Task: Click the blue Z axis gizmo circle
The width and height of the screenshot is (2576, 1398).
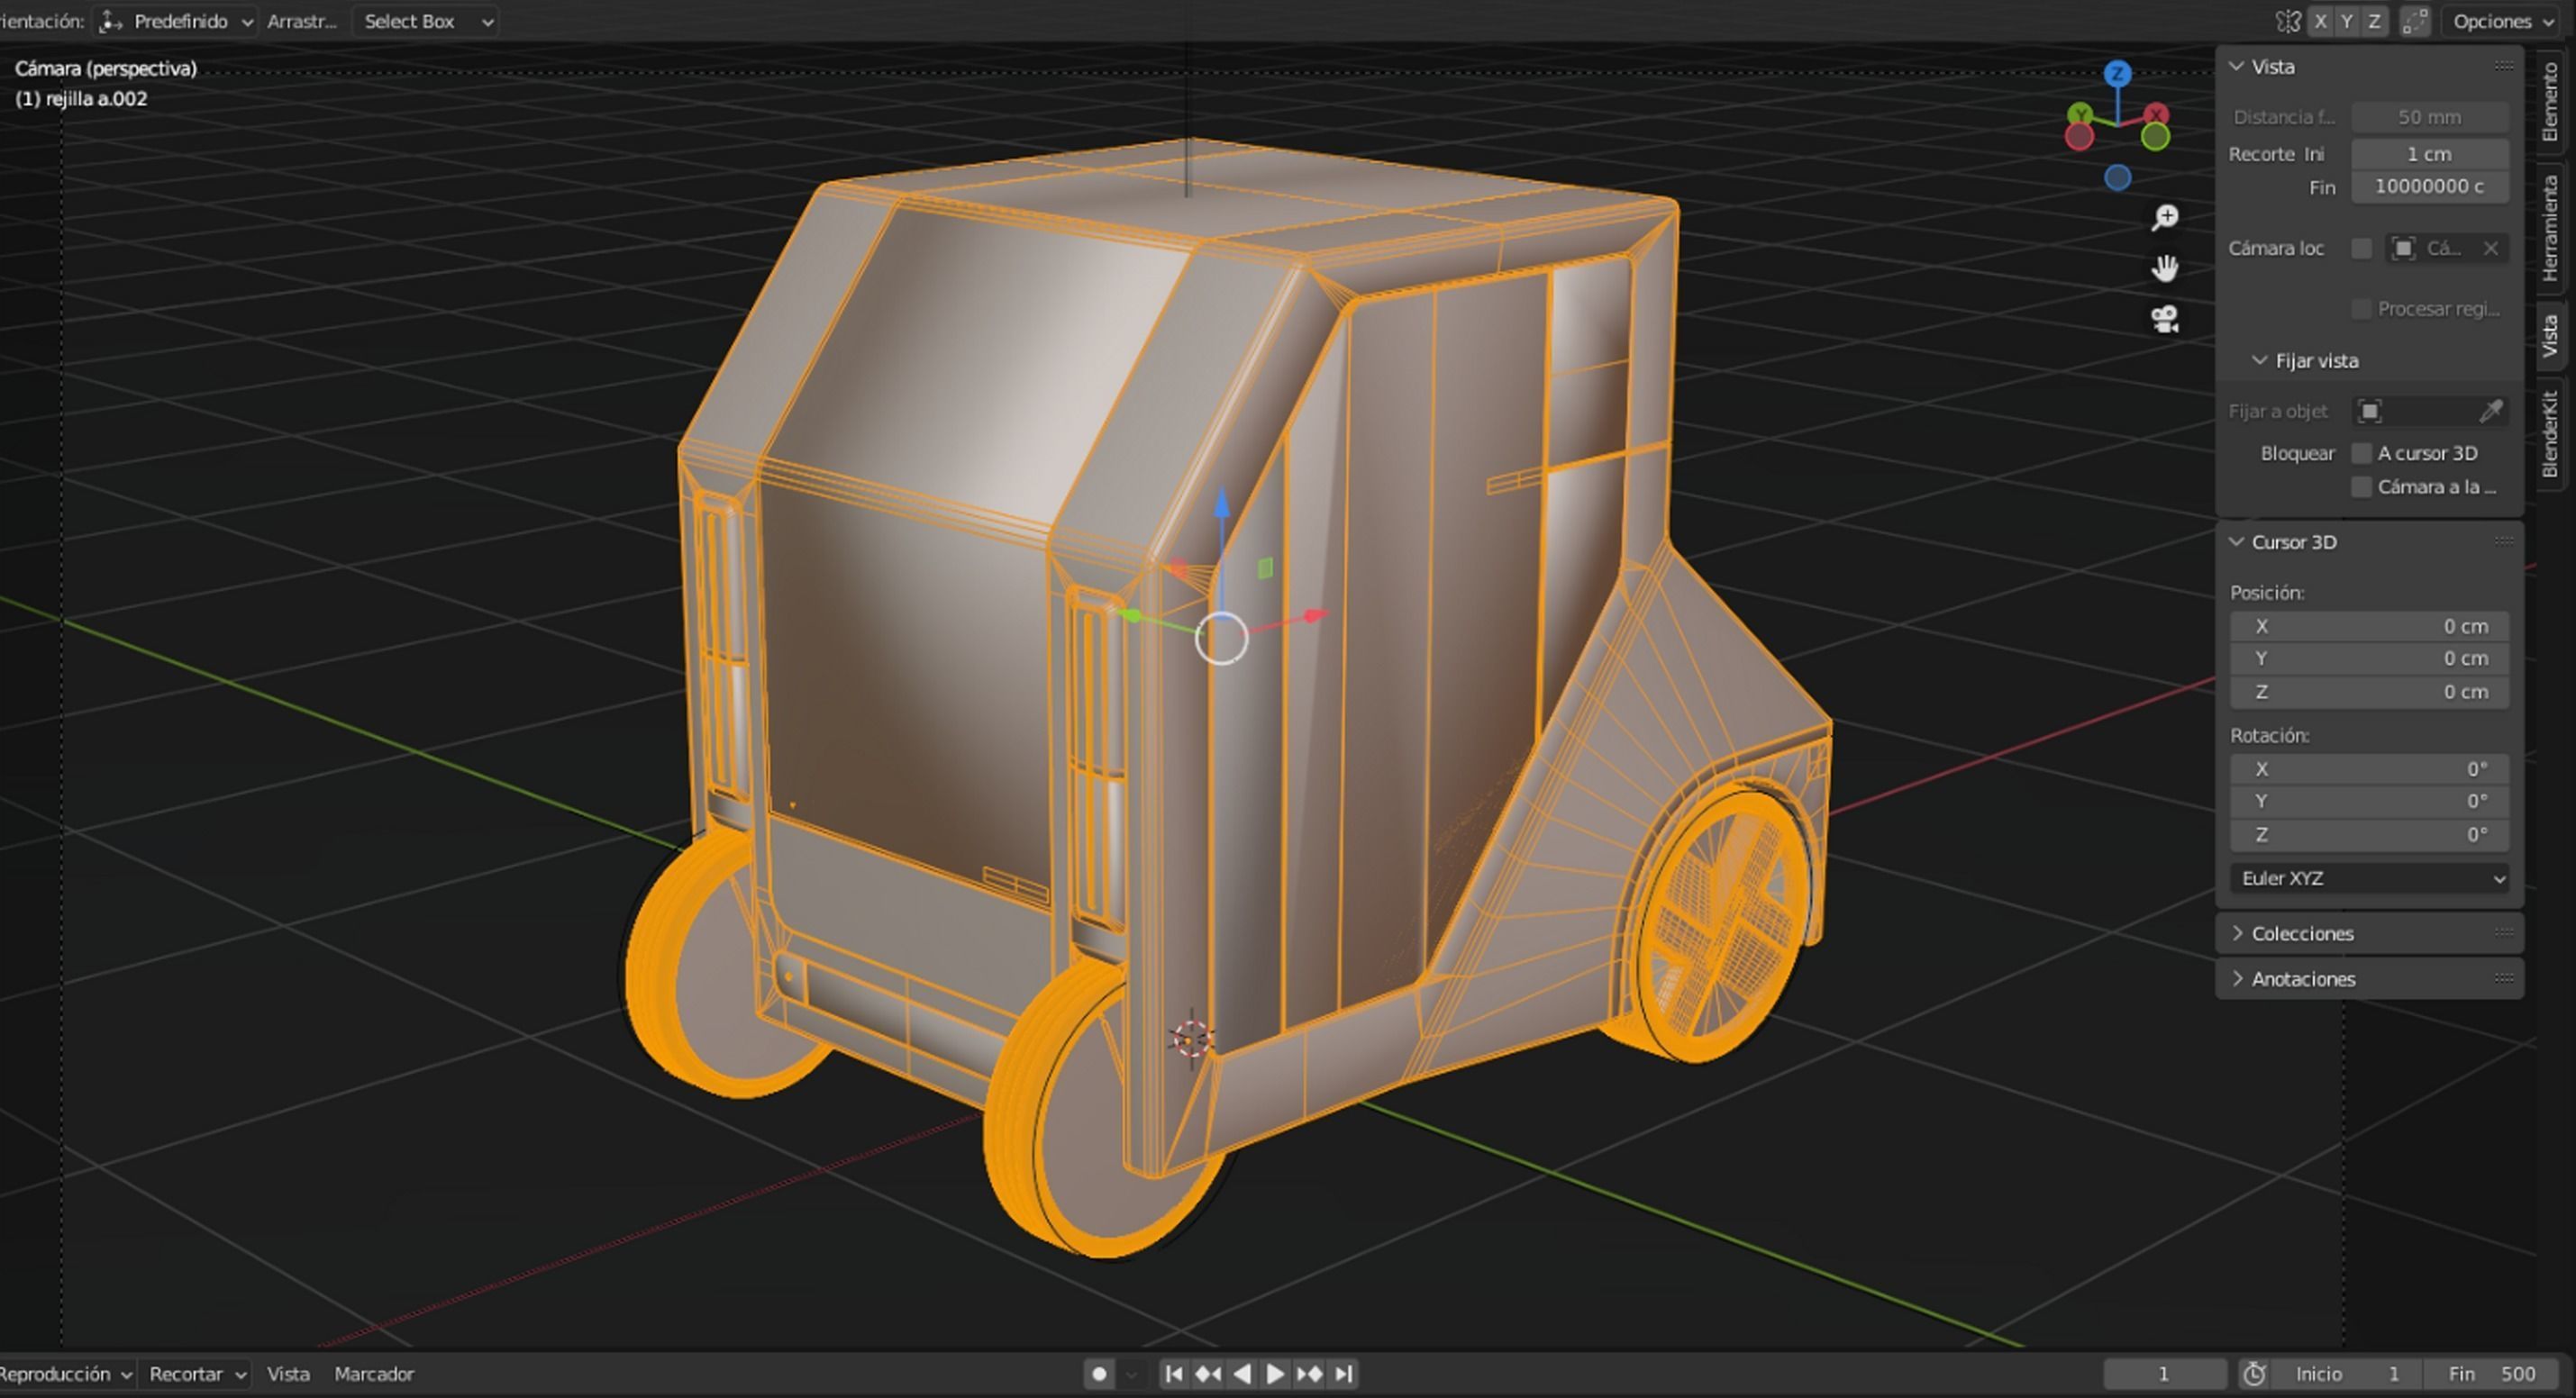Action: tap(2117, 74)
